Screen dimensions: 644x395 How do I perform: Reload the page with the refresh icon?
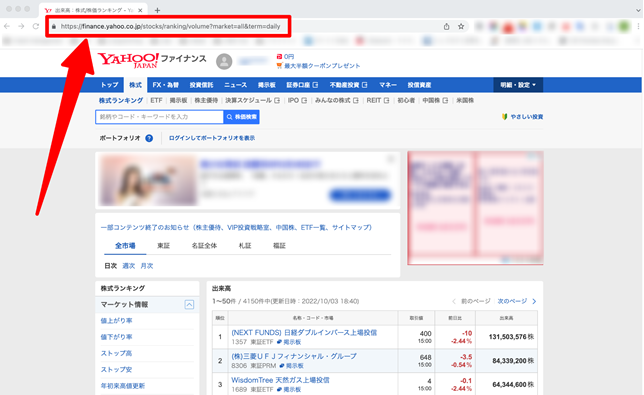click(36, 26)
